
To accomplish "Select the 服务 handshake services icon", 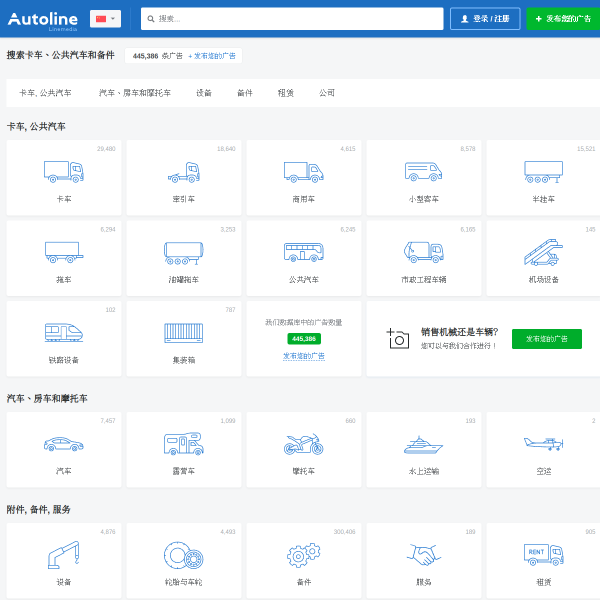I will pos(424,555).
